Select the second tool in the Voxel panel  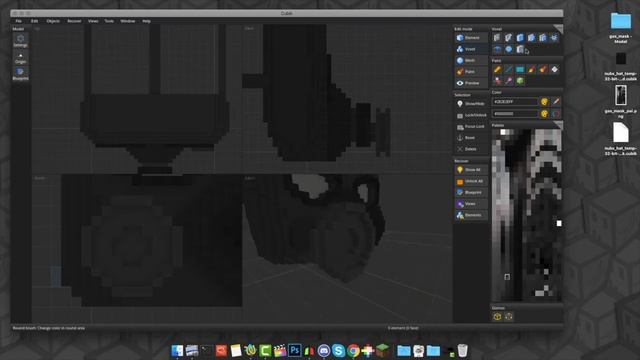(509, 38)
